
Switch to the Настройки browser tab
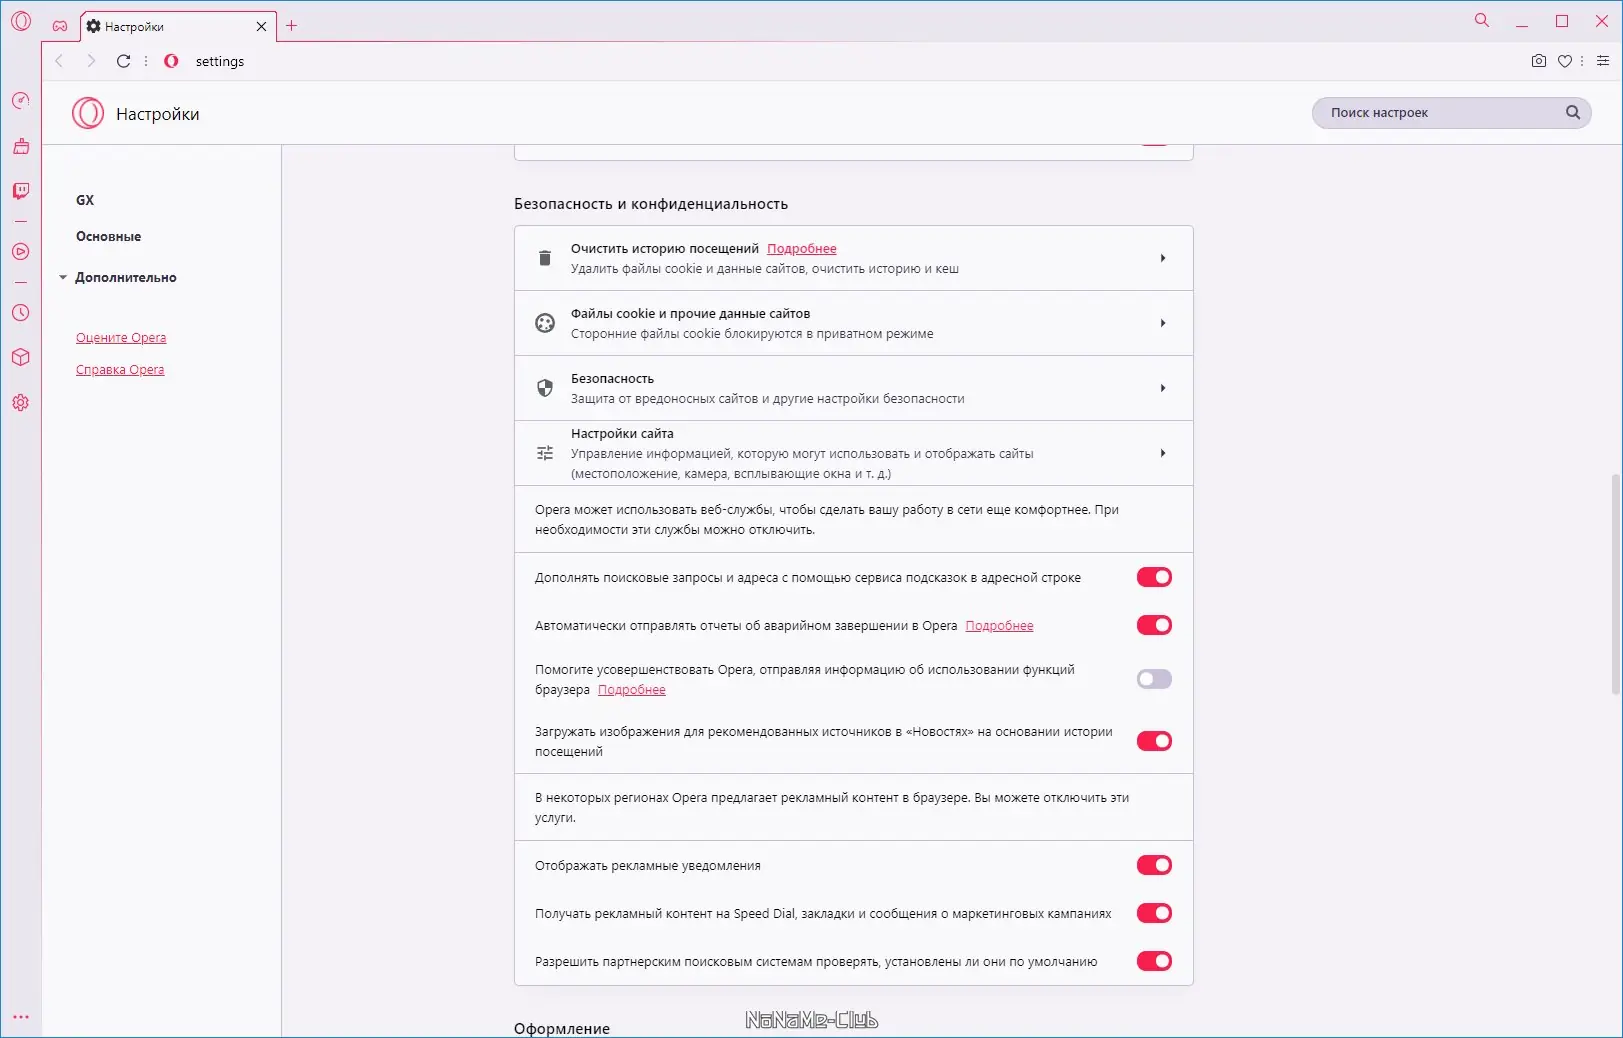coord(177,26)
